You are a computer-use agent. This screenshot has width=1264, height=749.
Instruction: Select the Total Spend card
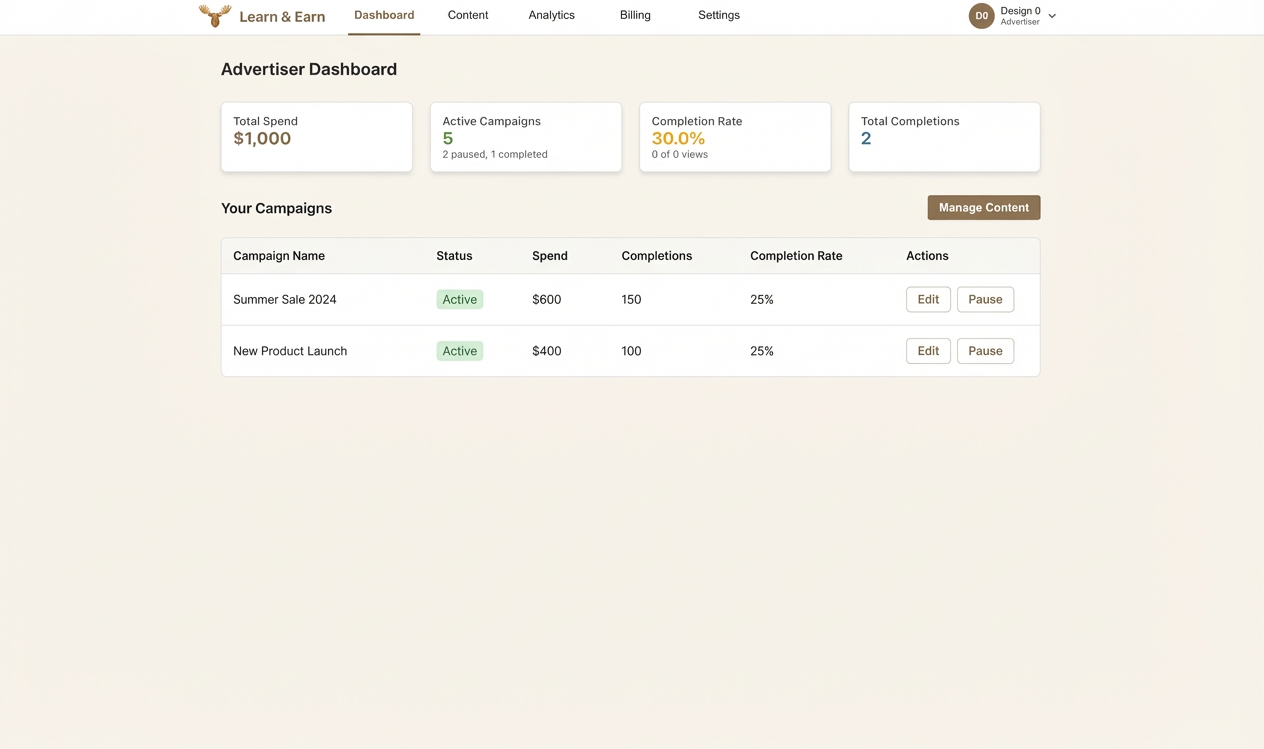coord(316,137)
